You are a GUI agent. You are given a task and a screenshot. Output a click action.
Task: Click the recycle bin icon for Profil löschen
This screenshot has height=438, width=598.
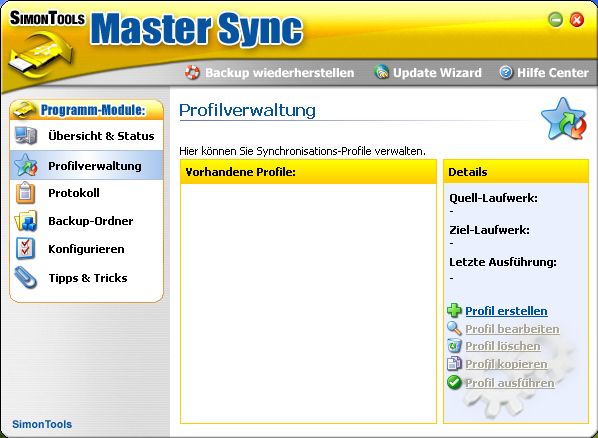pyautogui.click(x=454, y=346)
